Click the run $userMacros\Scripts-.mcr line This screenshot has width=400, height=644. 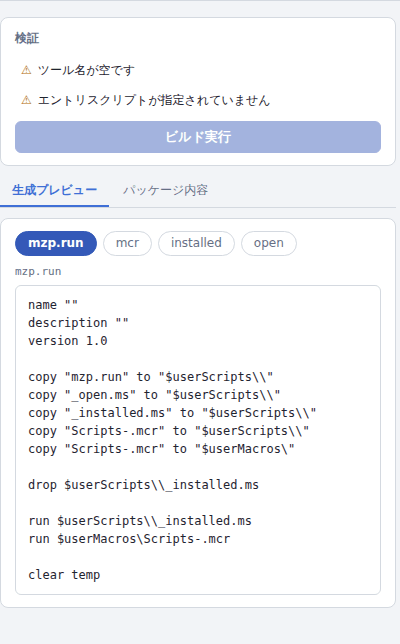(129, 539)
